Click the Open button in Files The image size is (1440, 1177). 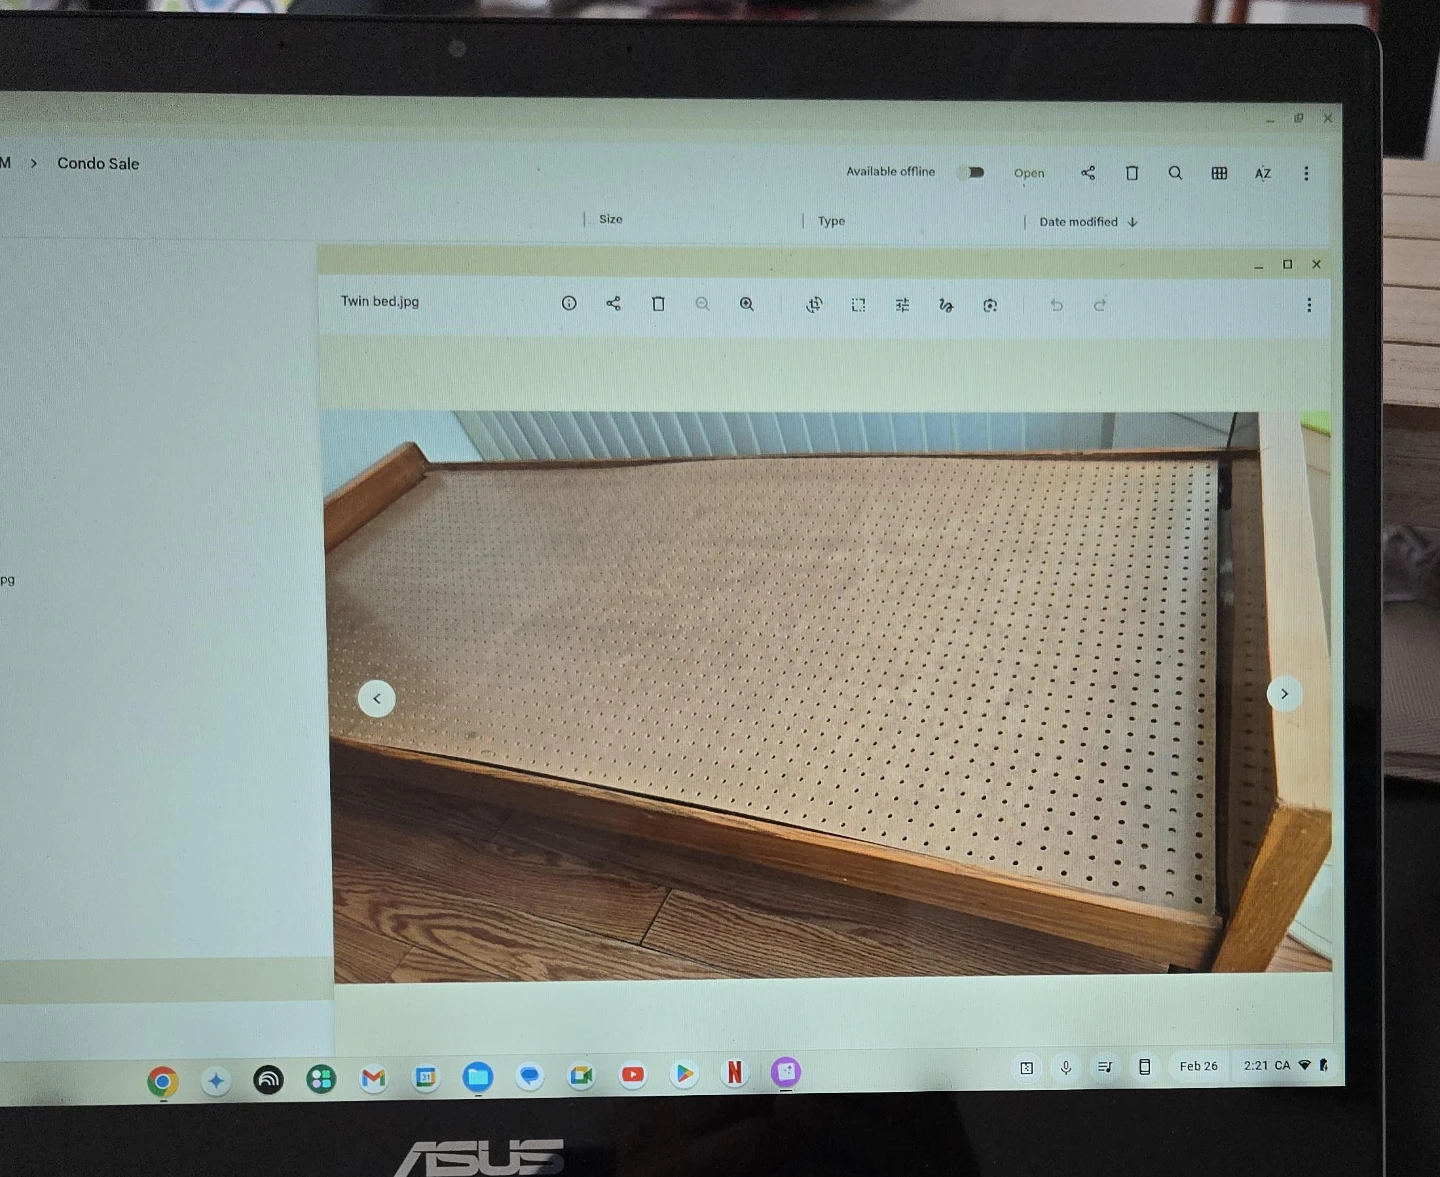click(x=1029, y=173)
